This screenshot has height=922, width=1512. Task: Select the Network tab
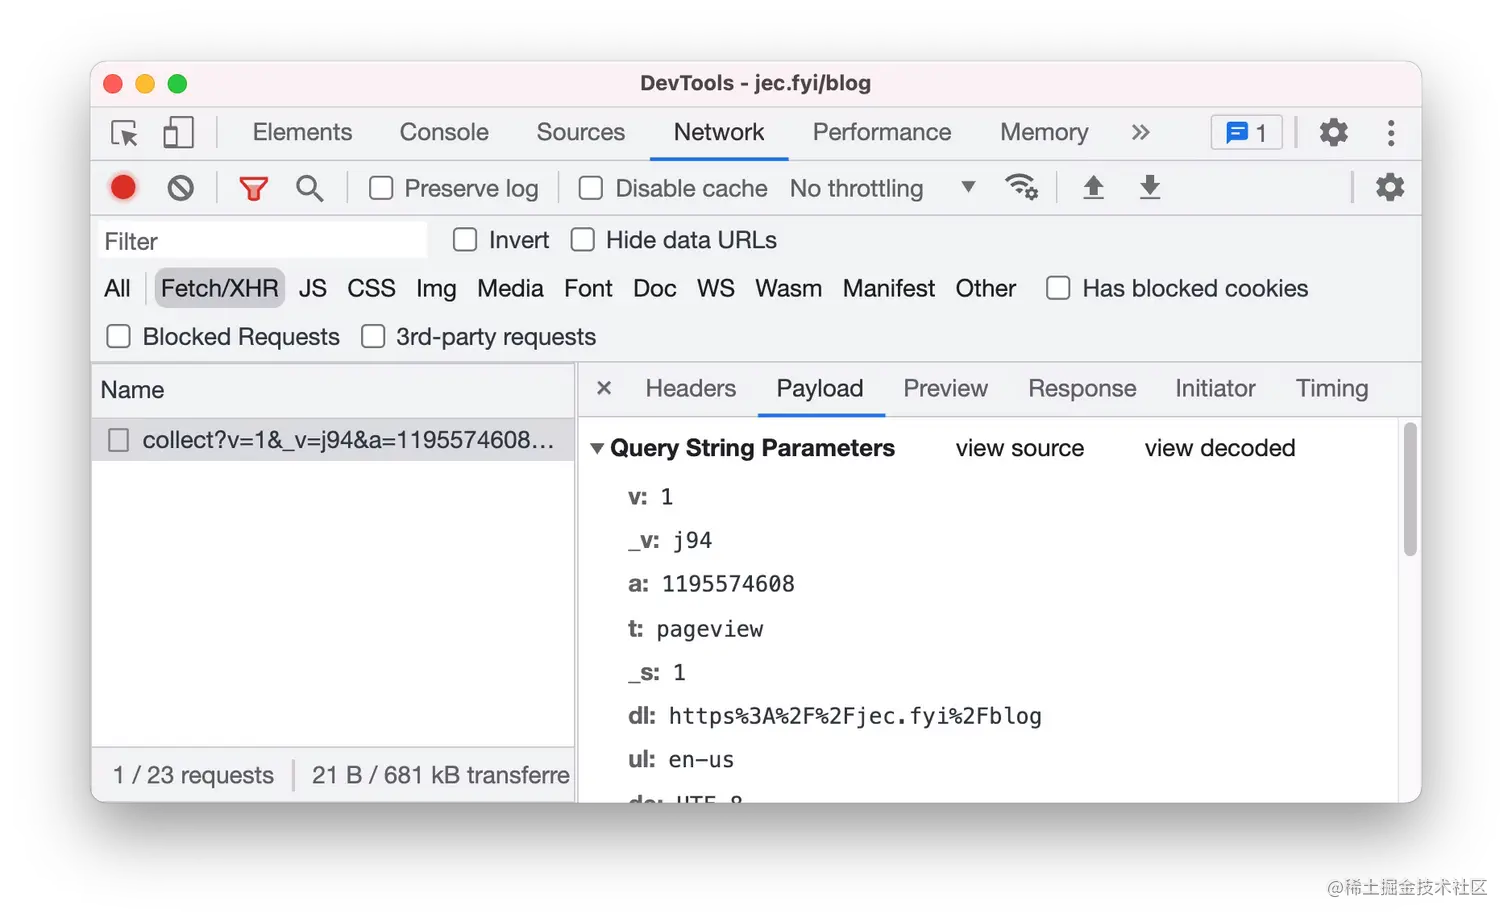(719, 132)
